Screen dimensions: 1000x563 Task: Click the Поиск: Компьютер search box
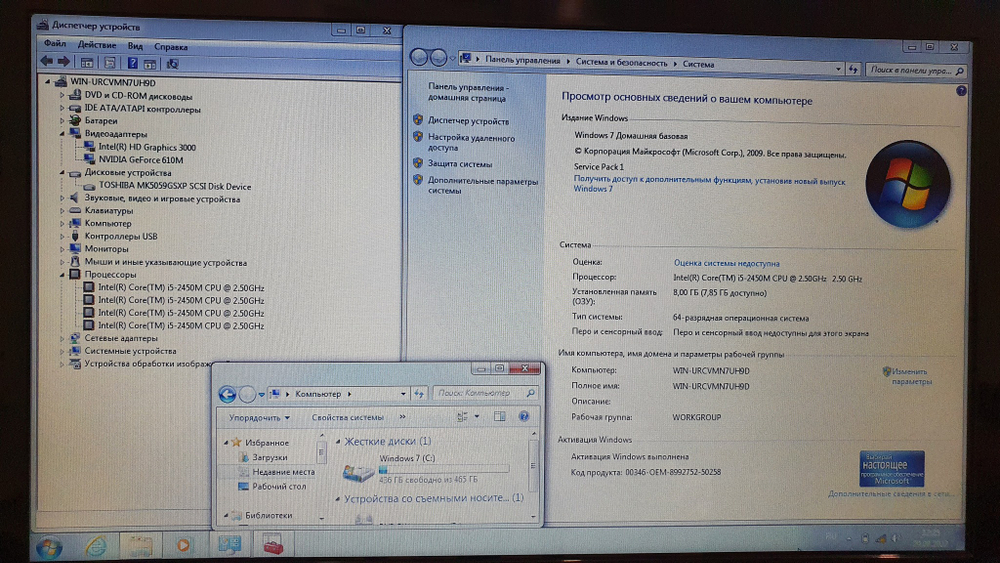pyautogui.click(x=485, y=393)
